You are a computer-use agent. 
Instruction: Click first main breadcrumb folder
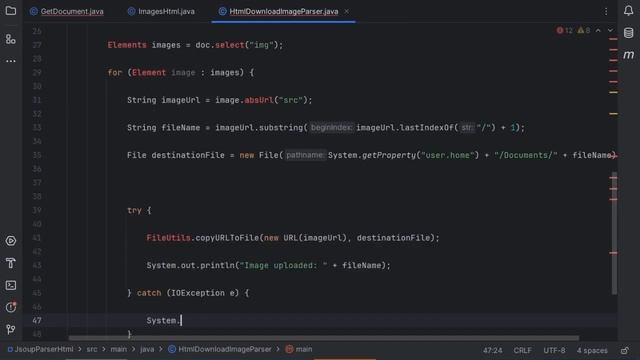pos(118,349)
